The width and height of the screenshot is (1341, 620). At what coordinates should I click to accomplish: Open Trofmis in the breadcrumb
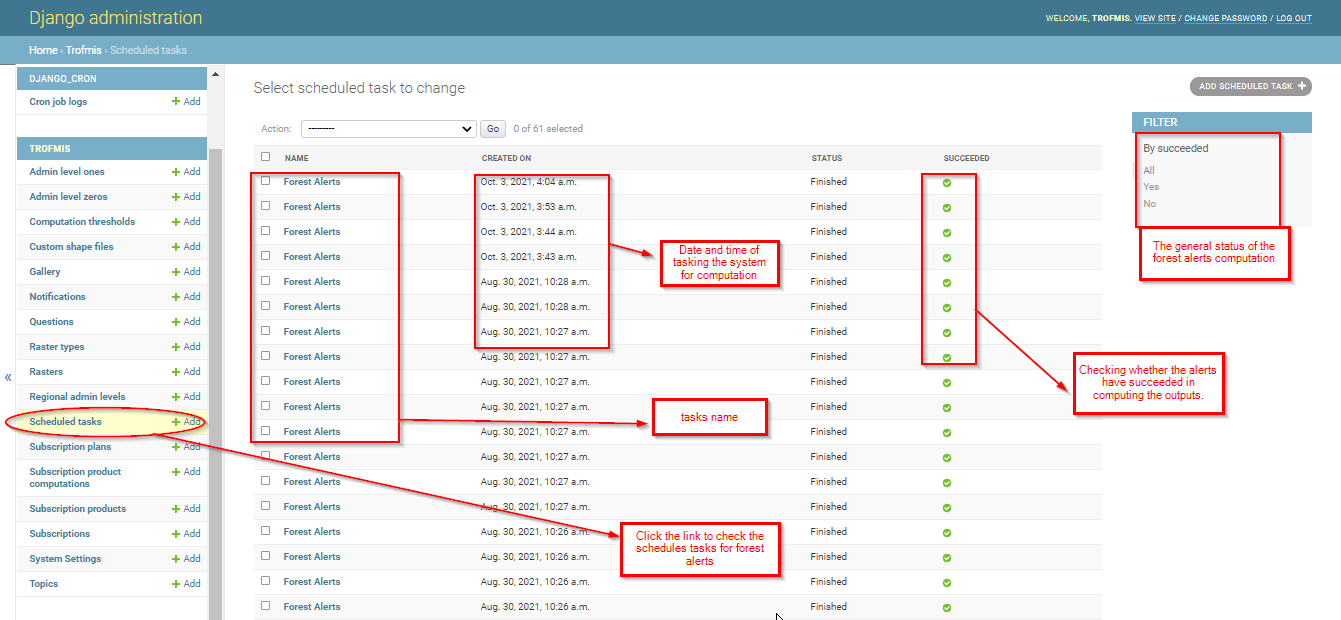point(84,50)
